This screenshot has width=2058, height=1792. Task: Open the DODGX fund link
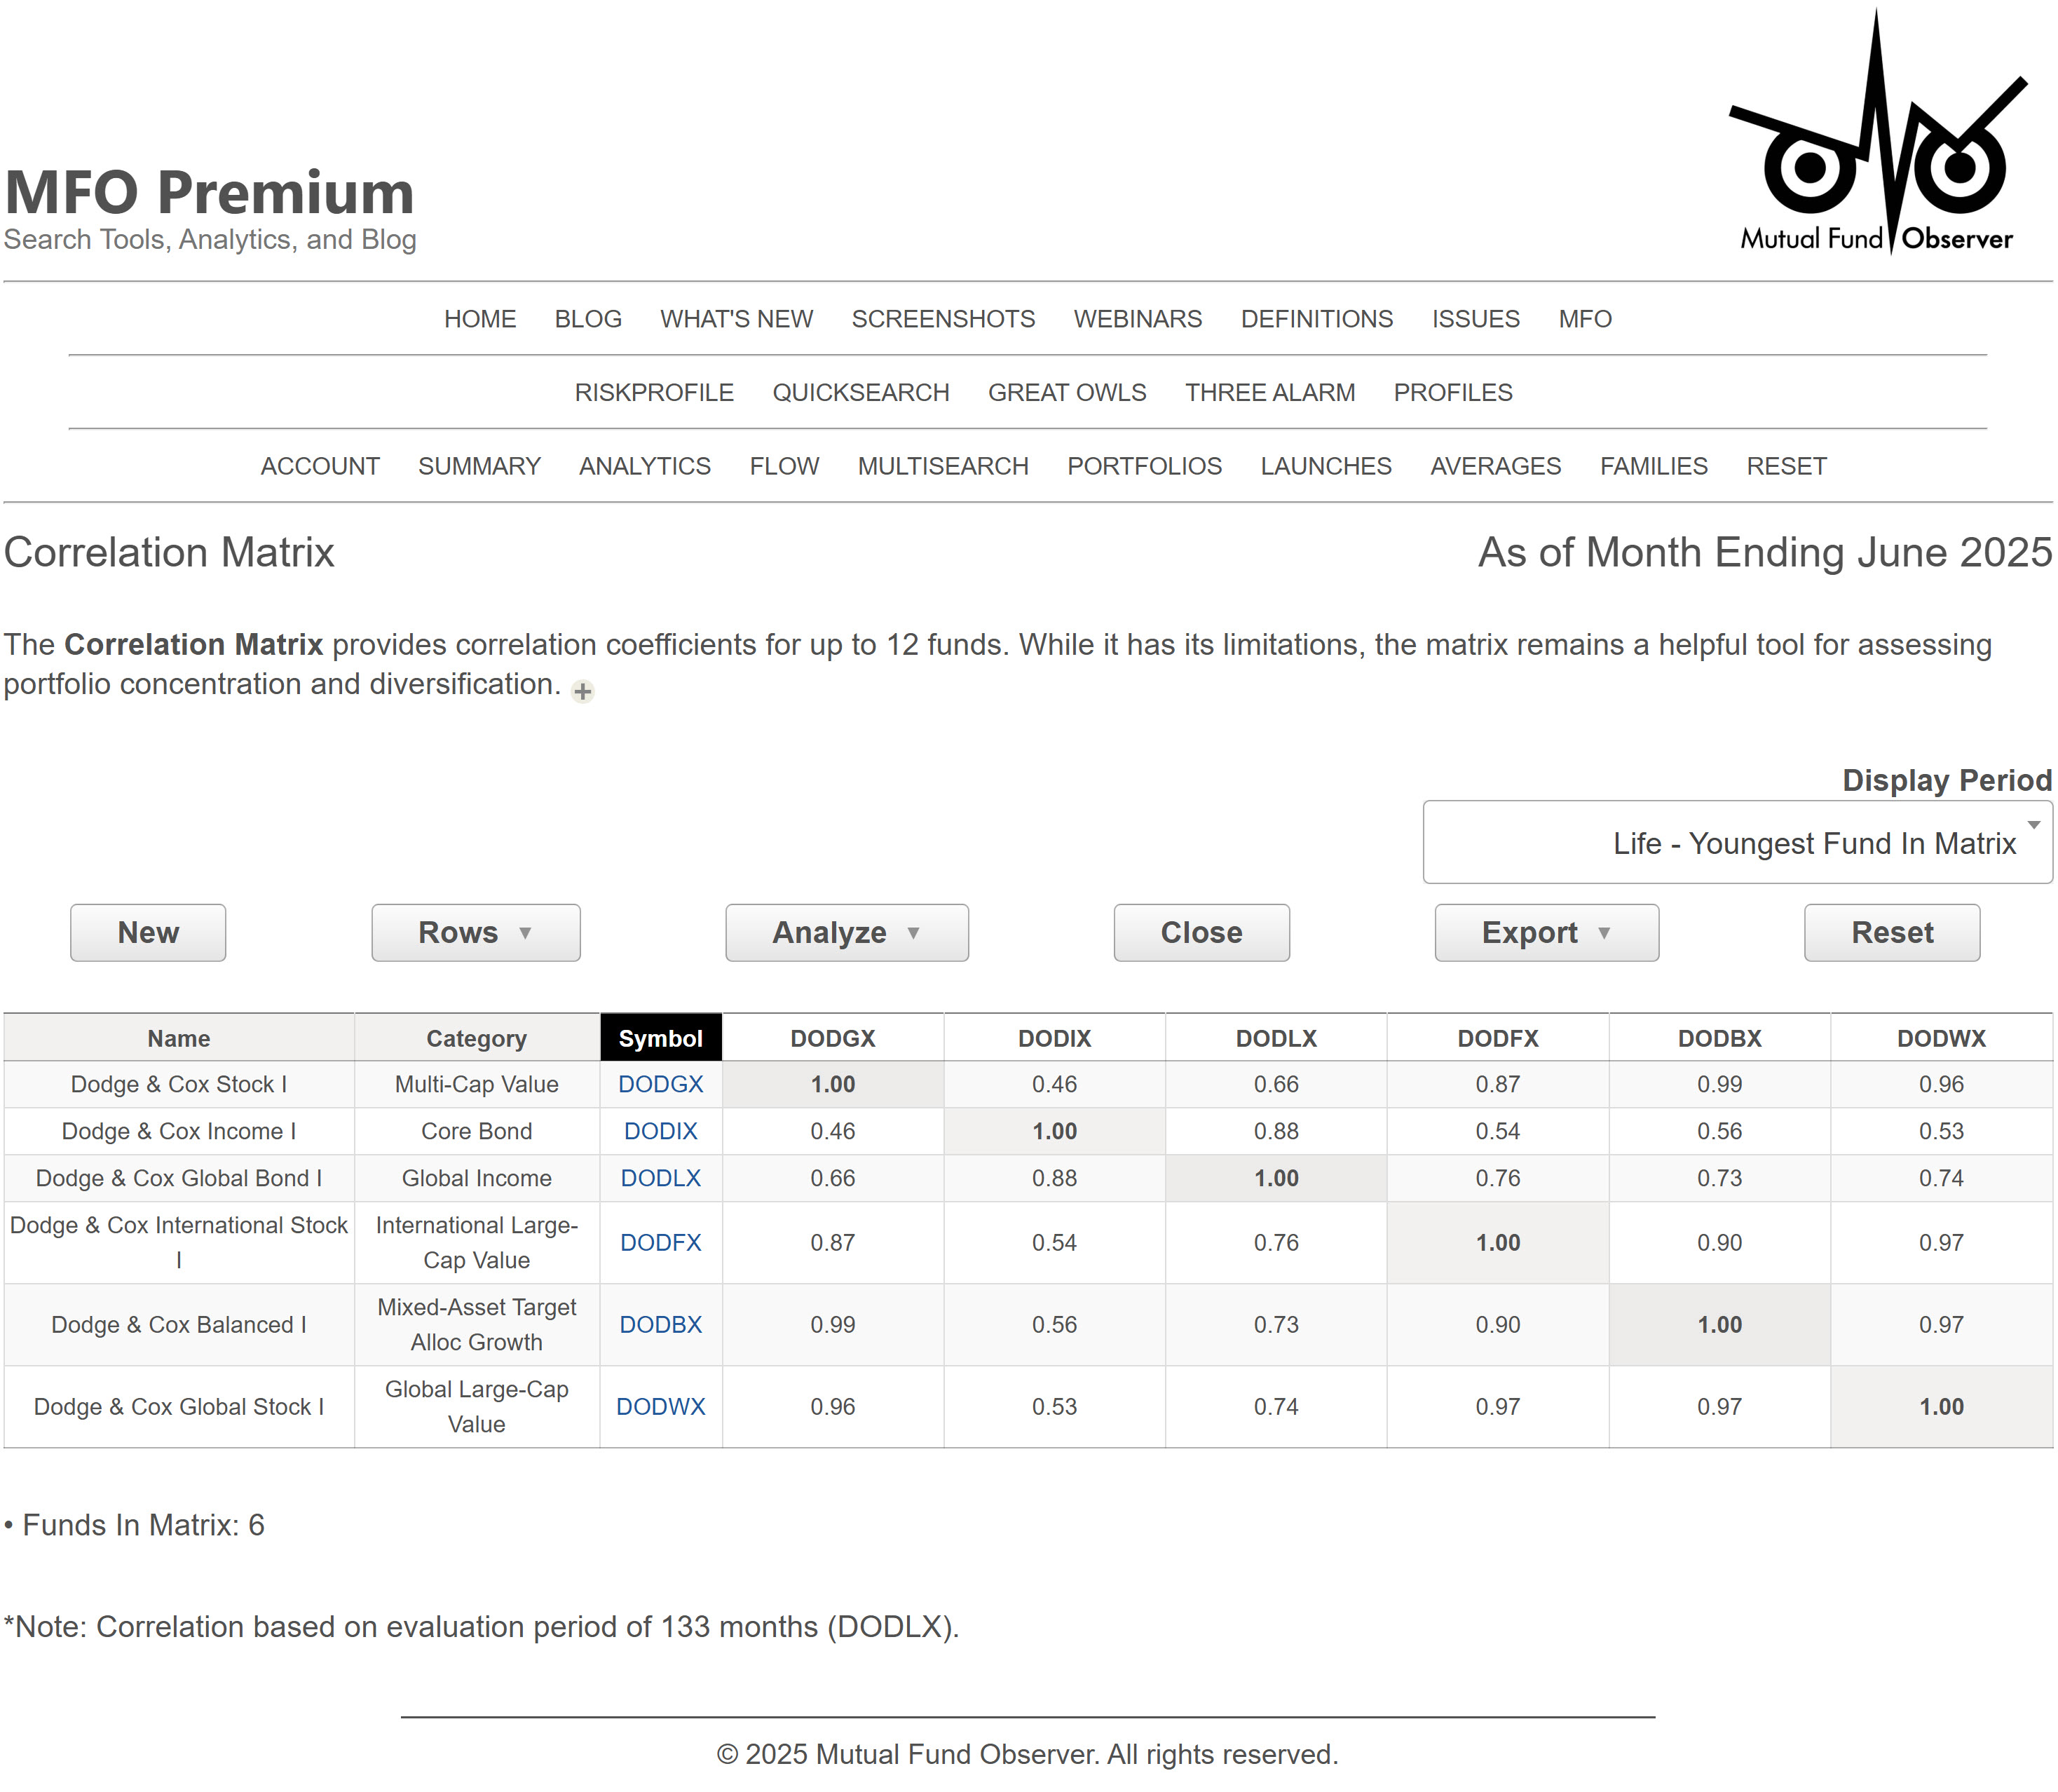click(x=660, y=1083)
